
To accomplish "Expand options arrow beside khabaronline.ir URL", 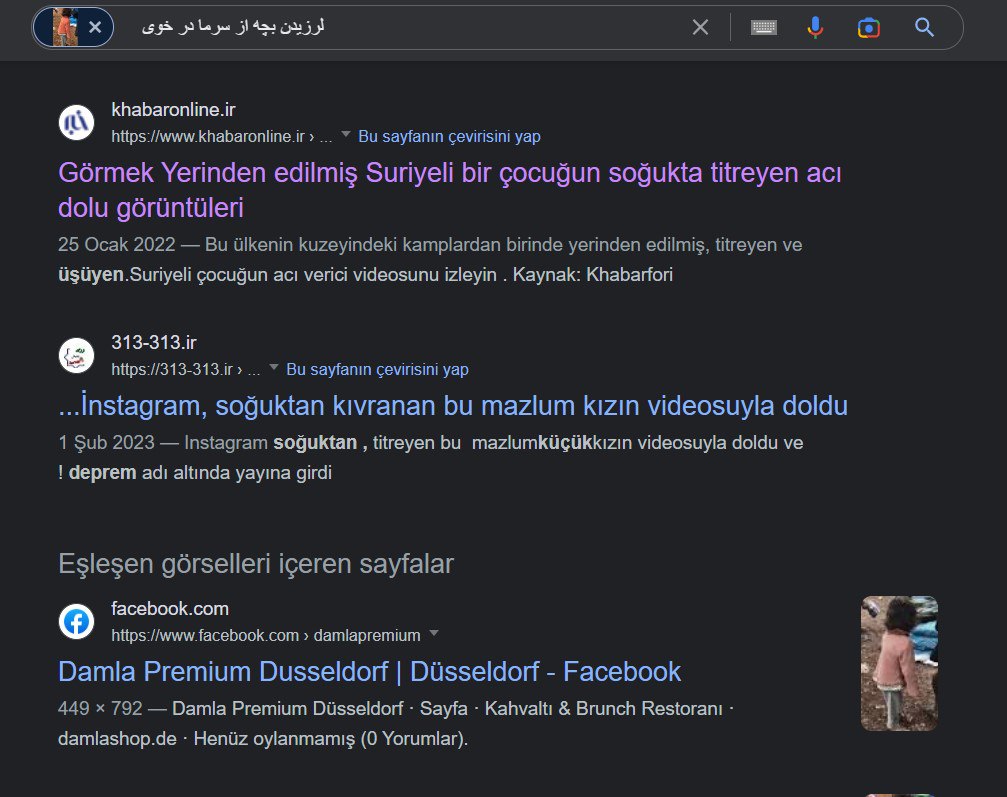I will [x=346, y=135].
